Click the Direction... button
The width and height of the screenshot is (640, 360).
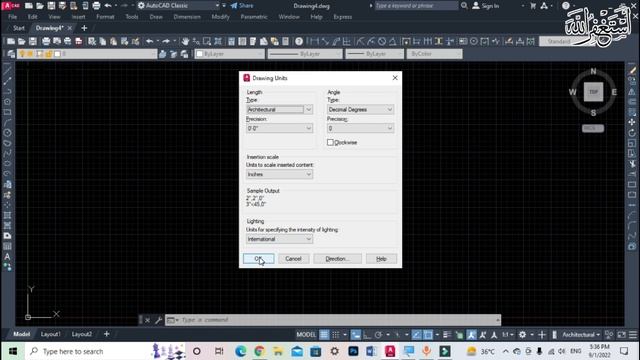pos(337,259)
